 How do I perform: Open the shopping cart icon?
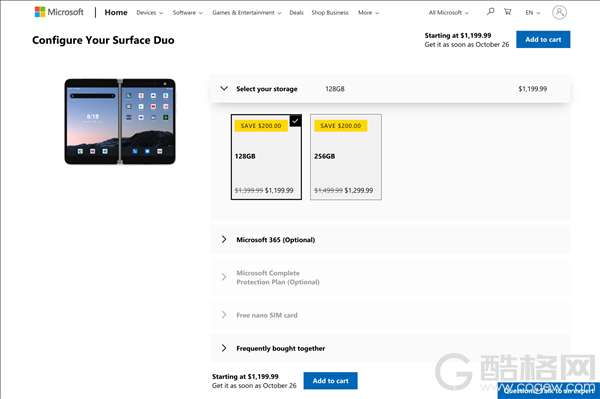click(x=508, y=12)
